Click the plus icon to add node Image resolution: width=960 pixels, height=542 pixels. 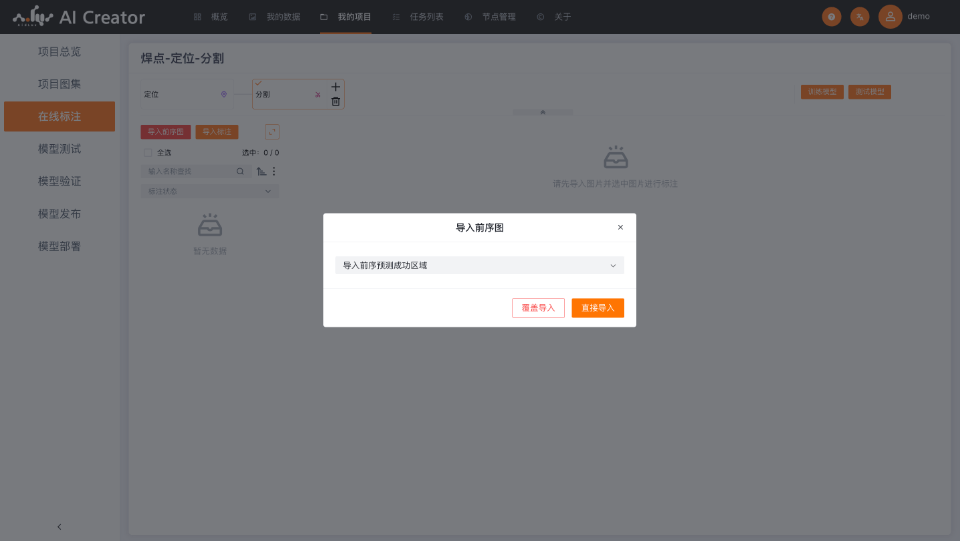coord(335,87)
